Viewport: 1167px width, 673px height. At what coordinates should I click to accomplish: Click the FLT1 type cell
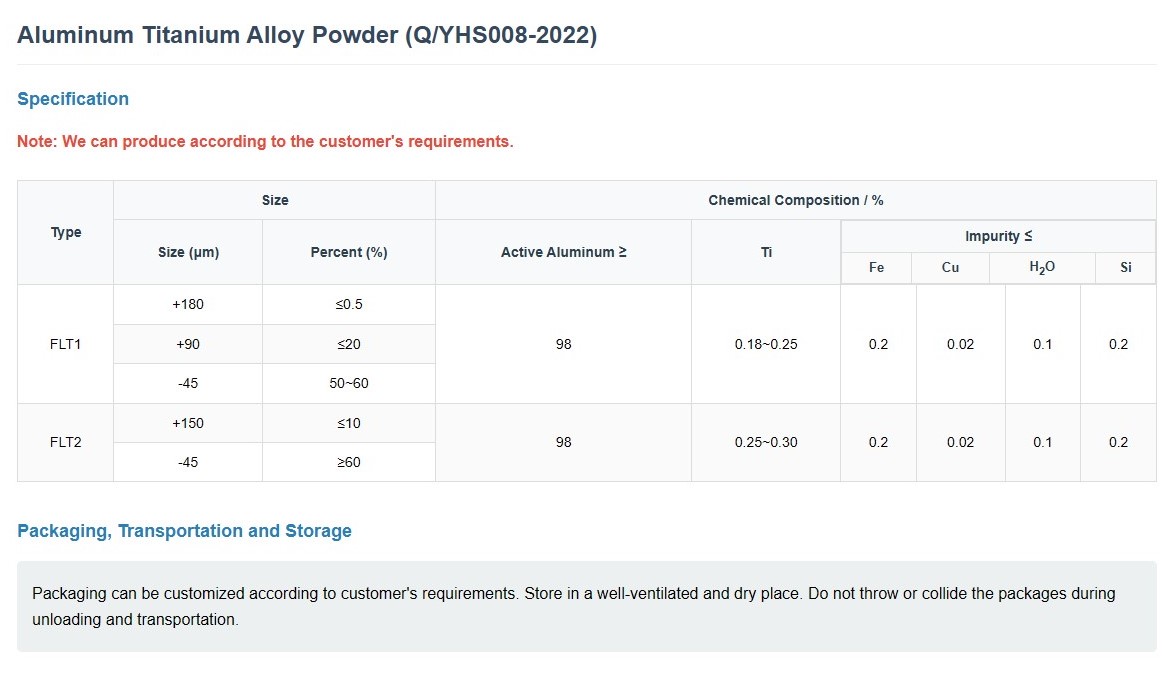[x=66, y=344]
